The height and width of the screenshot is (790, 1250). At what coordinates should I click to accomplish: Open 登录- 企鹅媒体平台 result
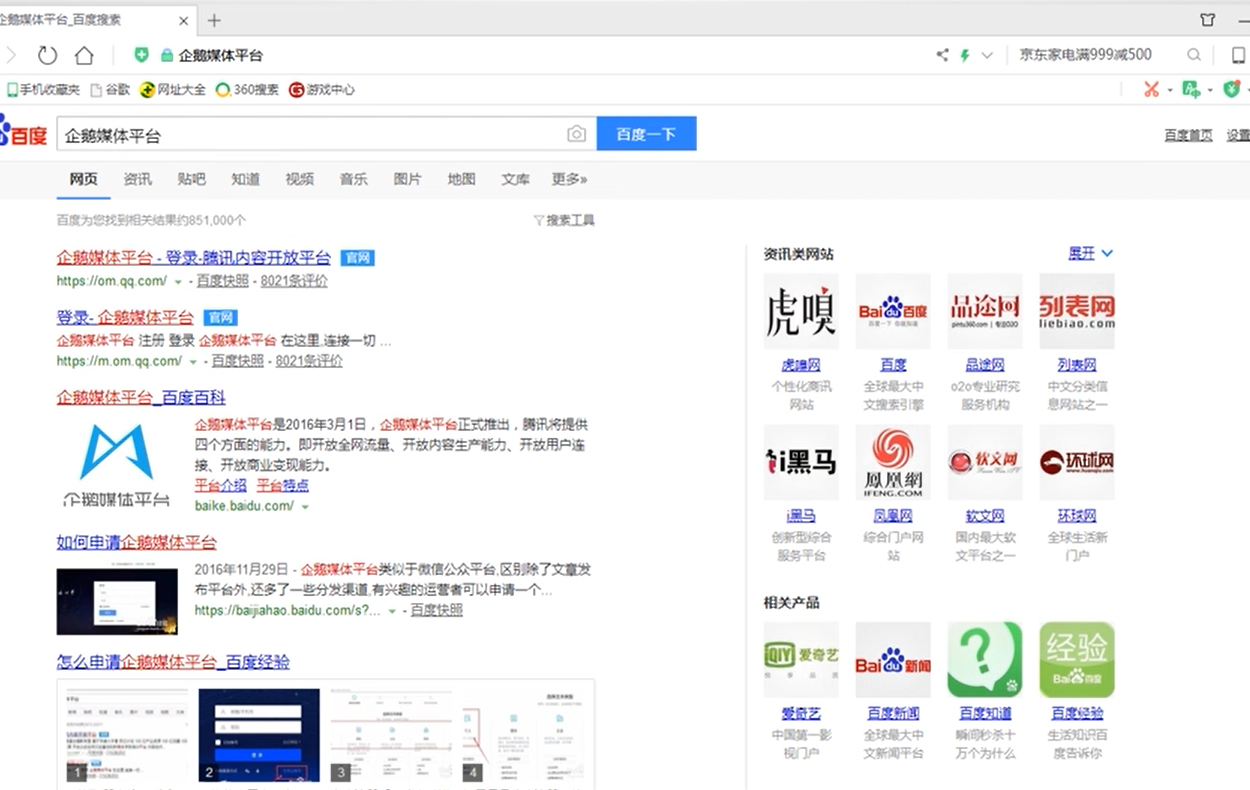[125, 317]
